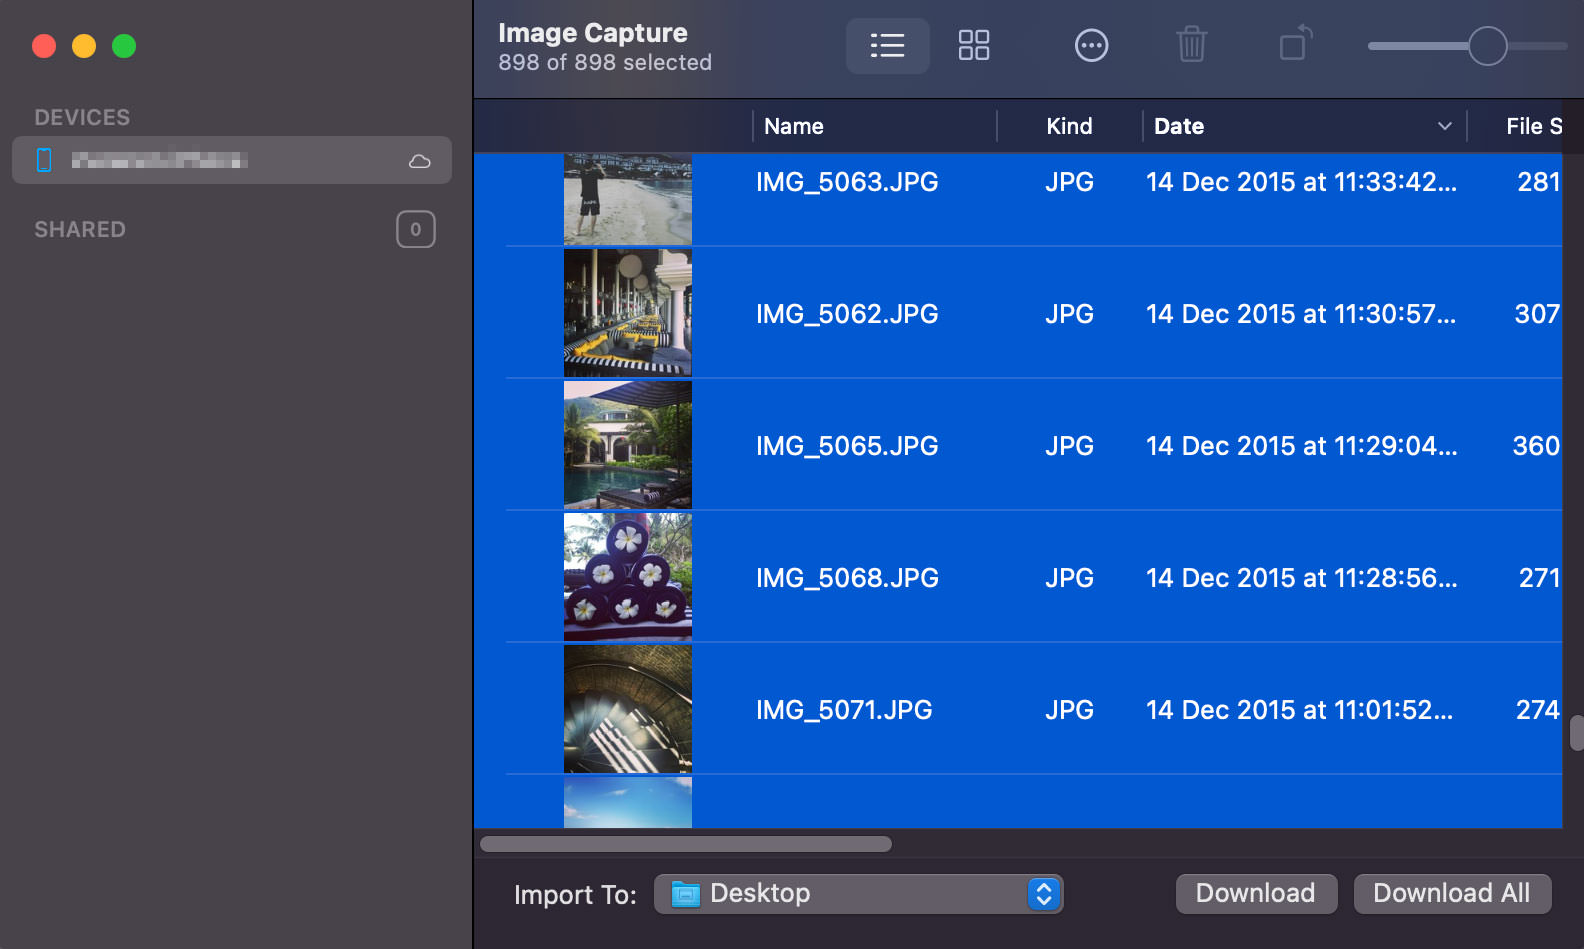Click the date 14 Dec 2015 at 11:29:04
Screen dimensions: 1584x949
[1301, 446]
